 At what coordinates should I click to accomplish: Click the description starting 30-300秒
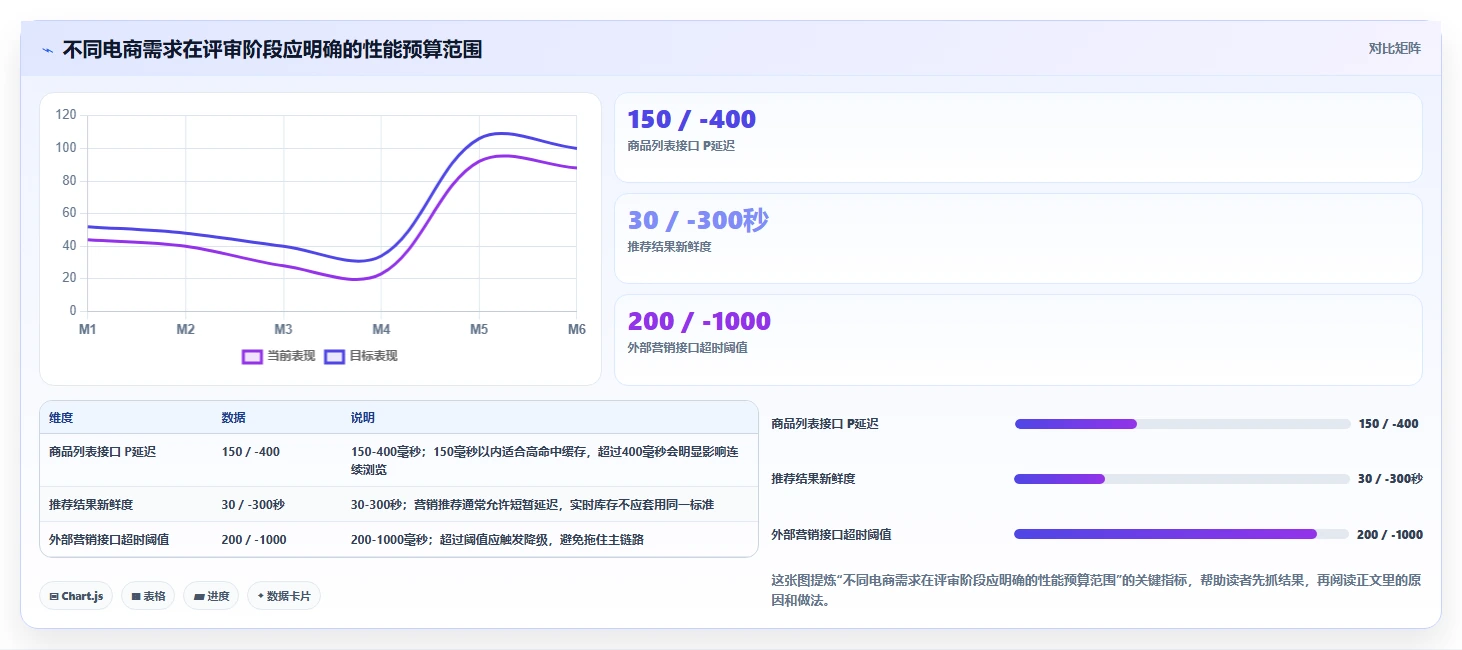click(532, 505)
